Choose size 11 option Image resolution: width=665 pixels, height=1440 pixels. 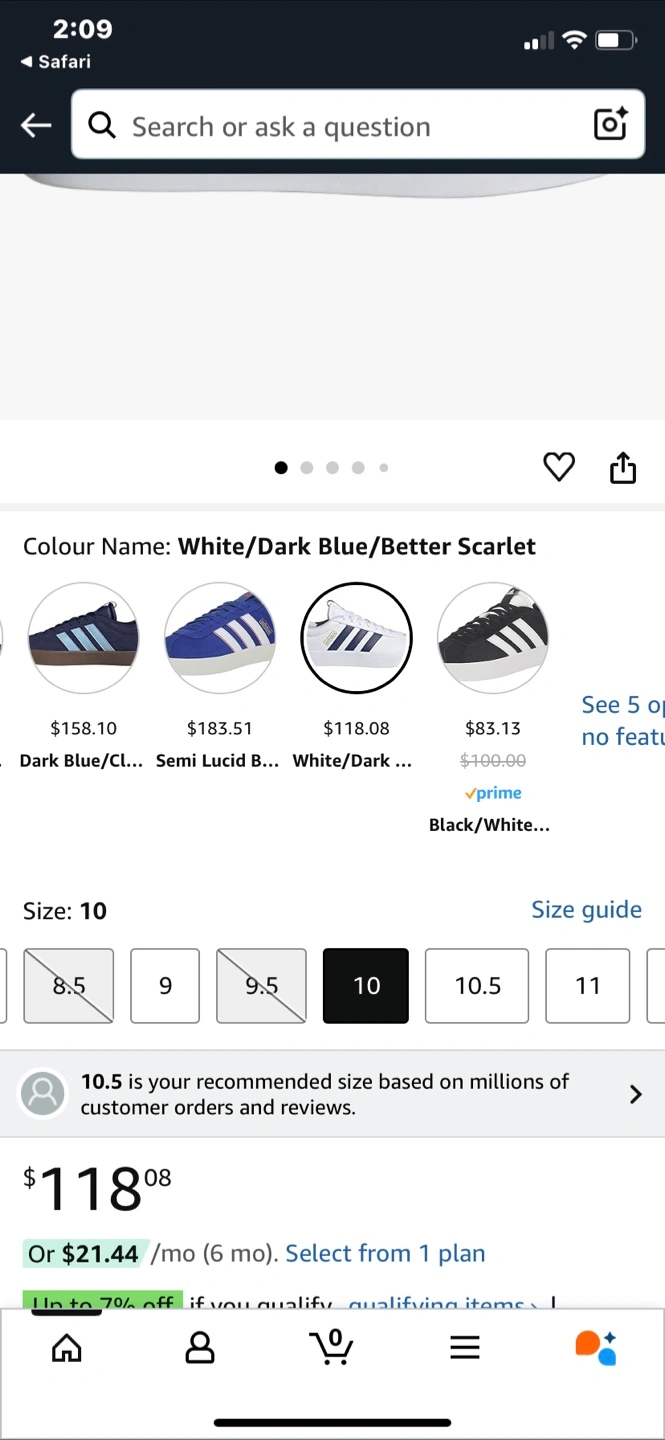pyautogui.click(x=588, y=986)
